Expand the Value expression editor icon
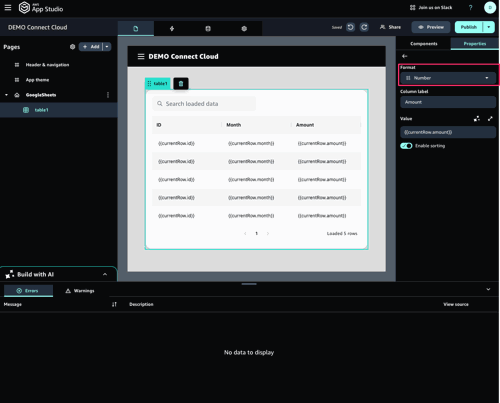Screen dimensions: 500x403 [x=490, y=119]
